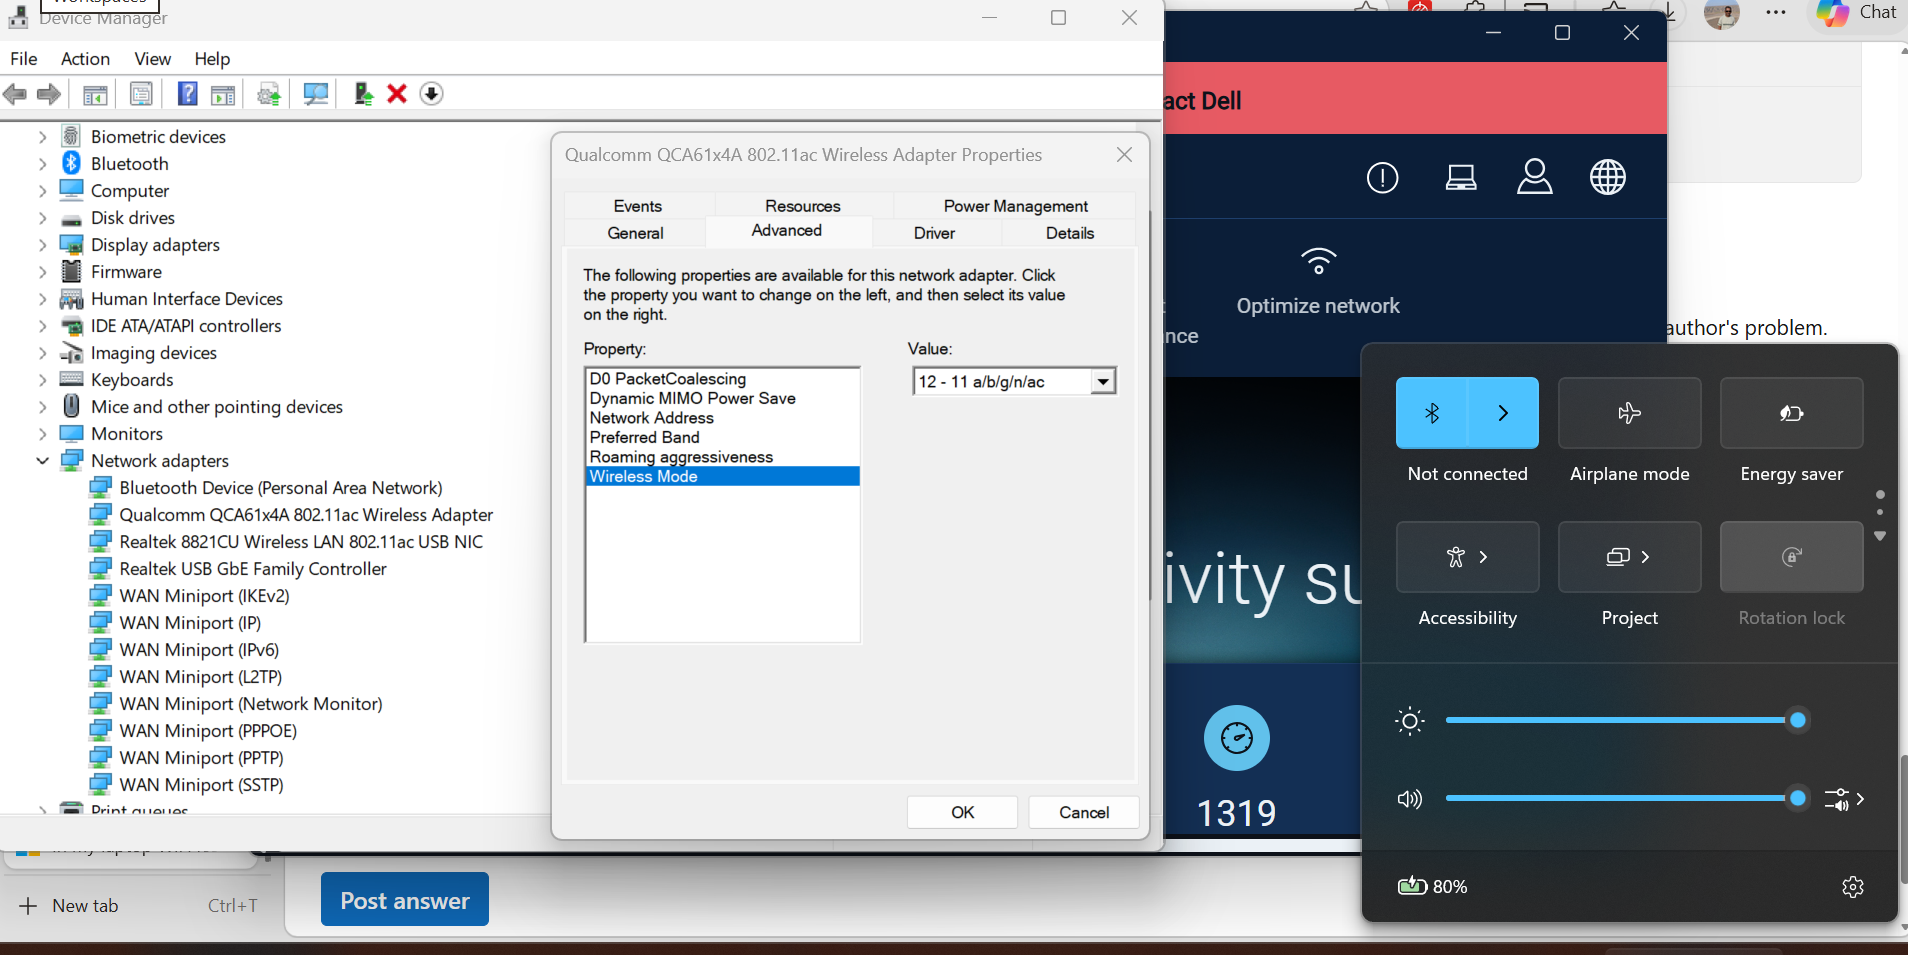Click the red X Uninstall device icon
Screen dimensions: 1908x955
point(397,94)
